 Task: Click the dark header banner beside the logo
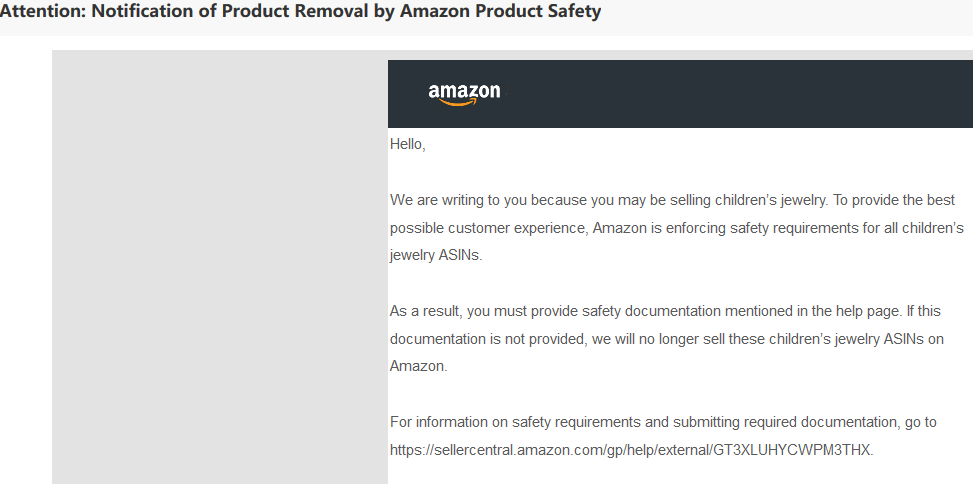pos(738,94)
